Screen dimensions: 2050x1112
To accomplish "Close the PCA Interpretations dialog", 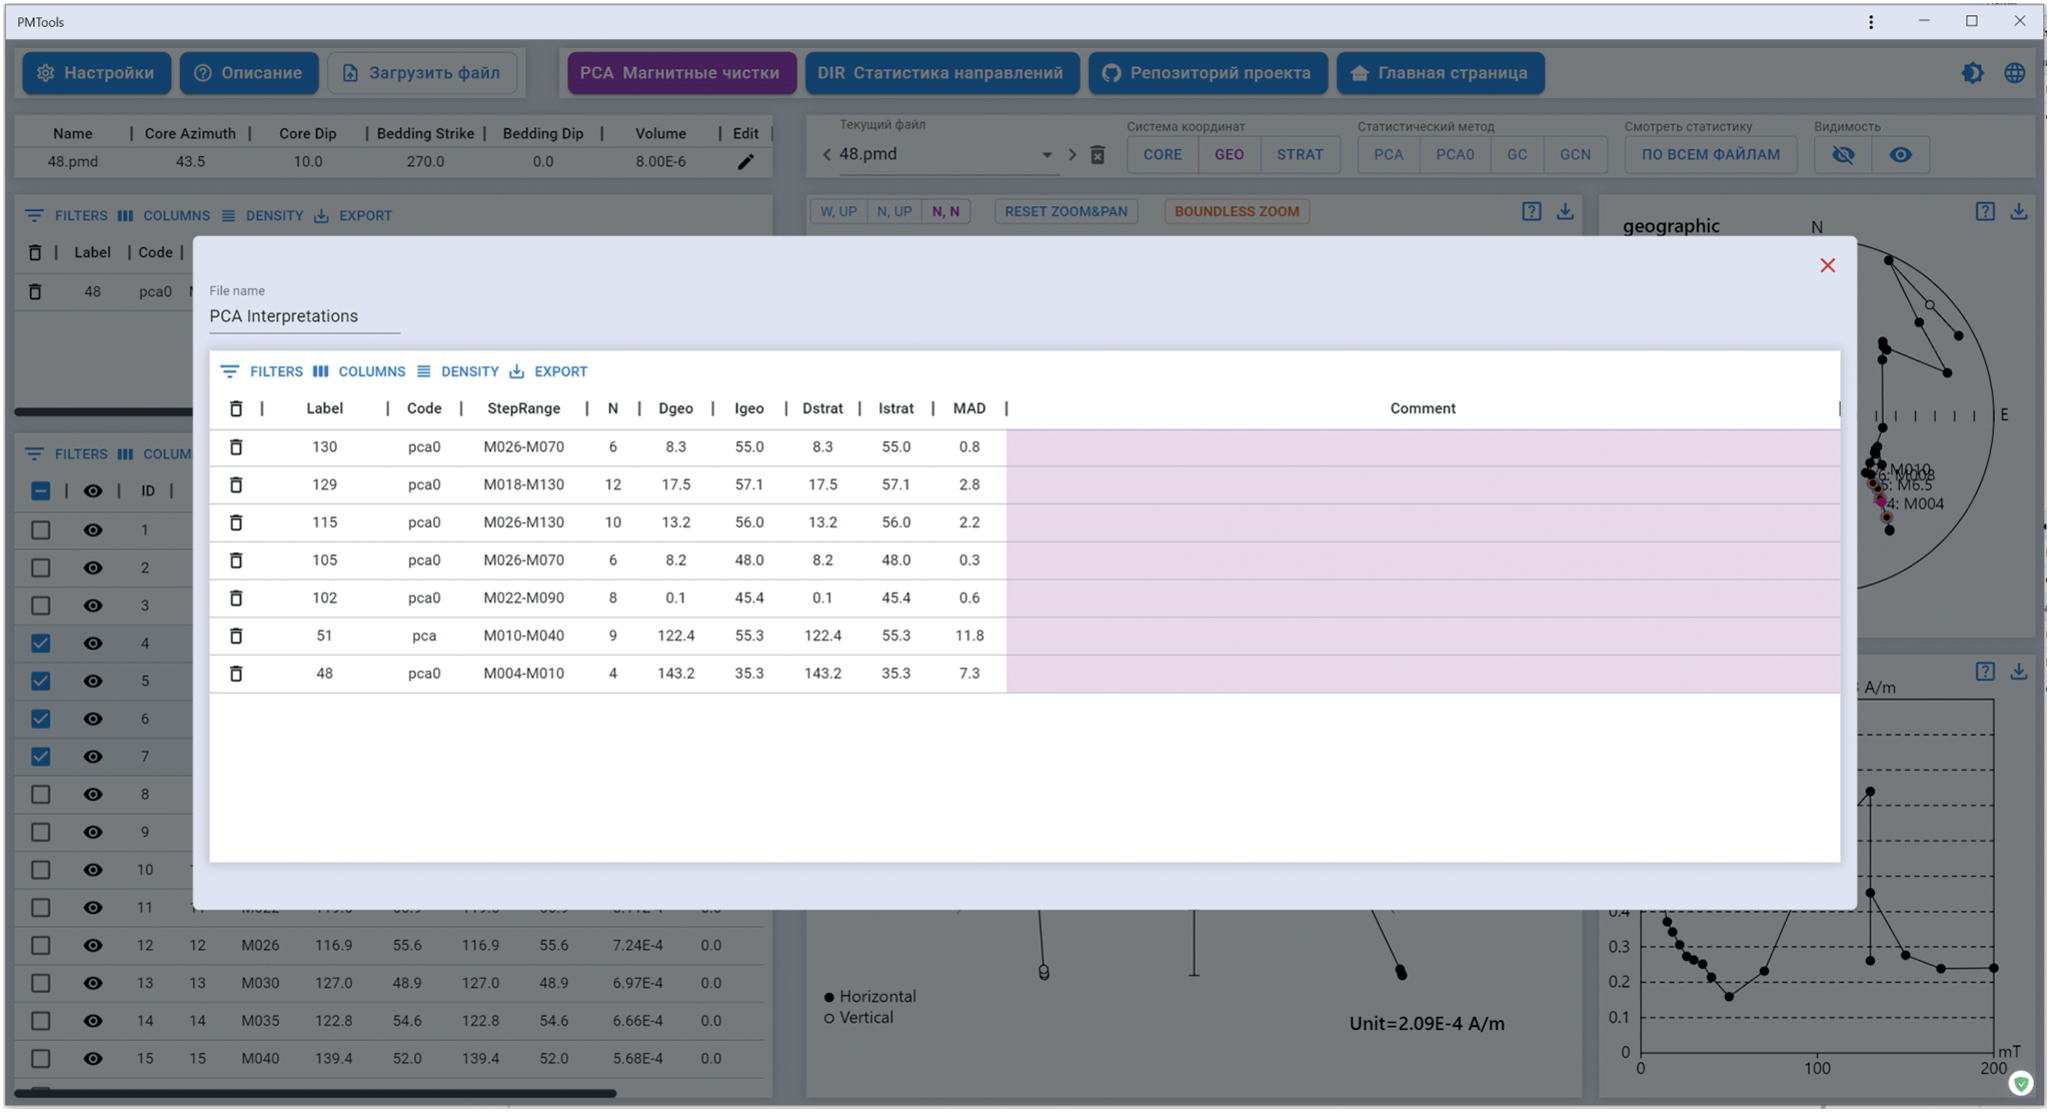I will [1827, 266].
